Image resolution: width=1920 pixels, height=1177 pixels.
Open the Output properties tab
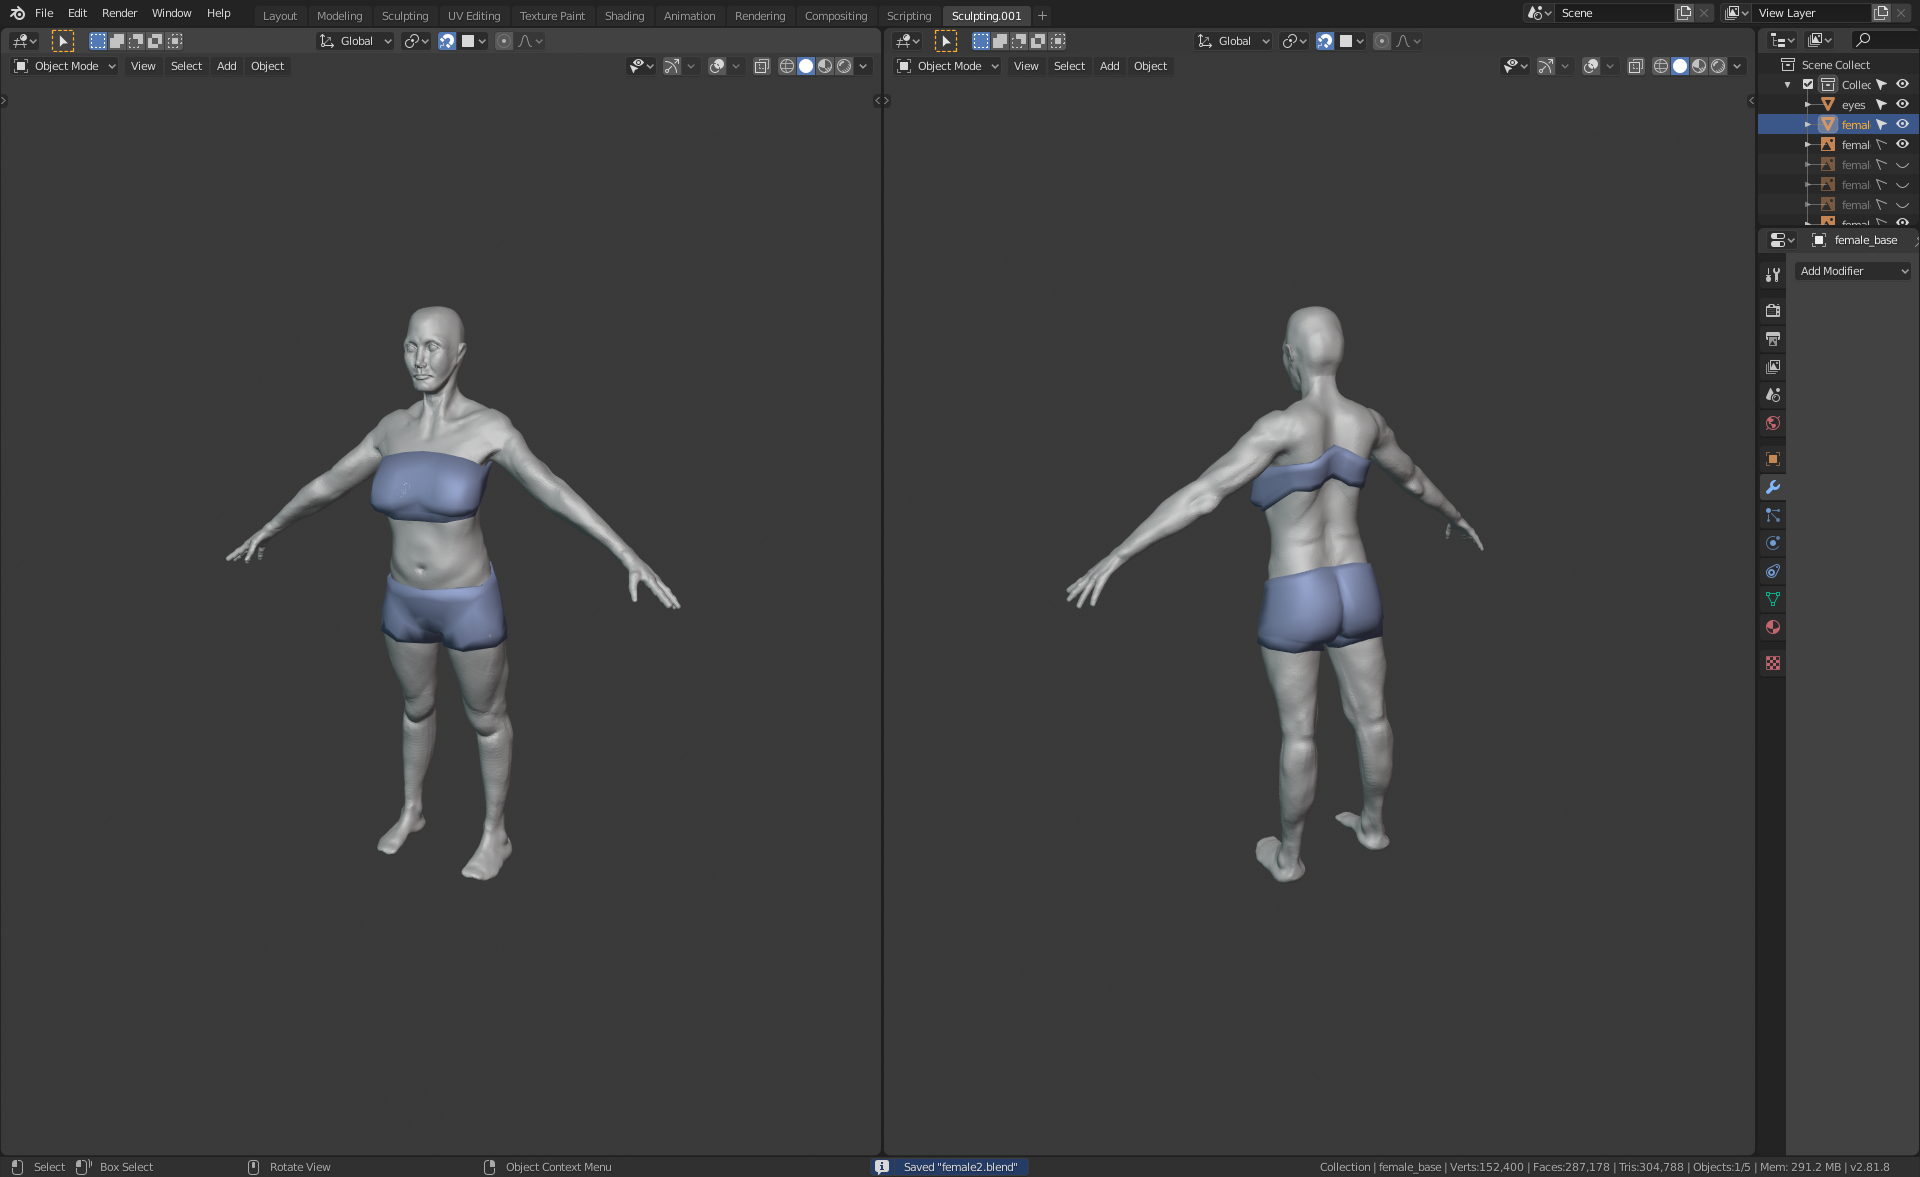click(x=1772, y=339)
